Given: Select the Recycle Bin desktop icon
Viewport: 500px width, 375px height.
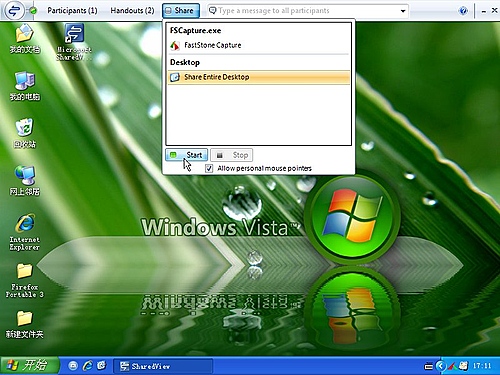Looking at the screenshot, I should [x=24, y=133].
